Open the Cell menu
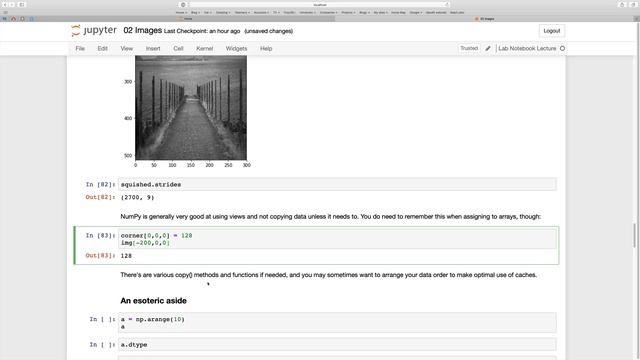This screenshot has width=640, height=360. coord(178,48)
